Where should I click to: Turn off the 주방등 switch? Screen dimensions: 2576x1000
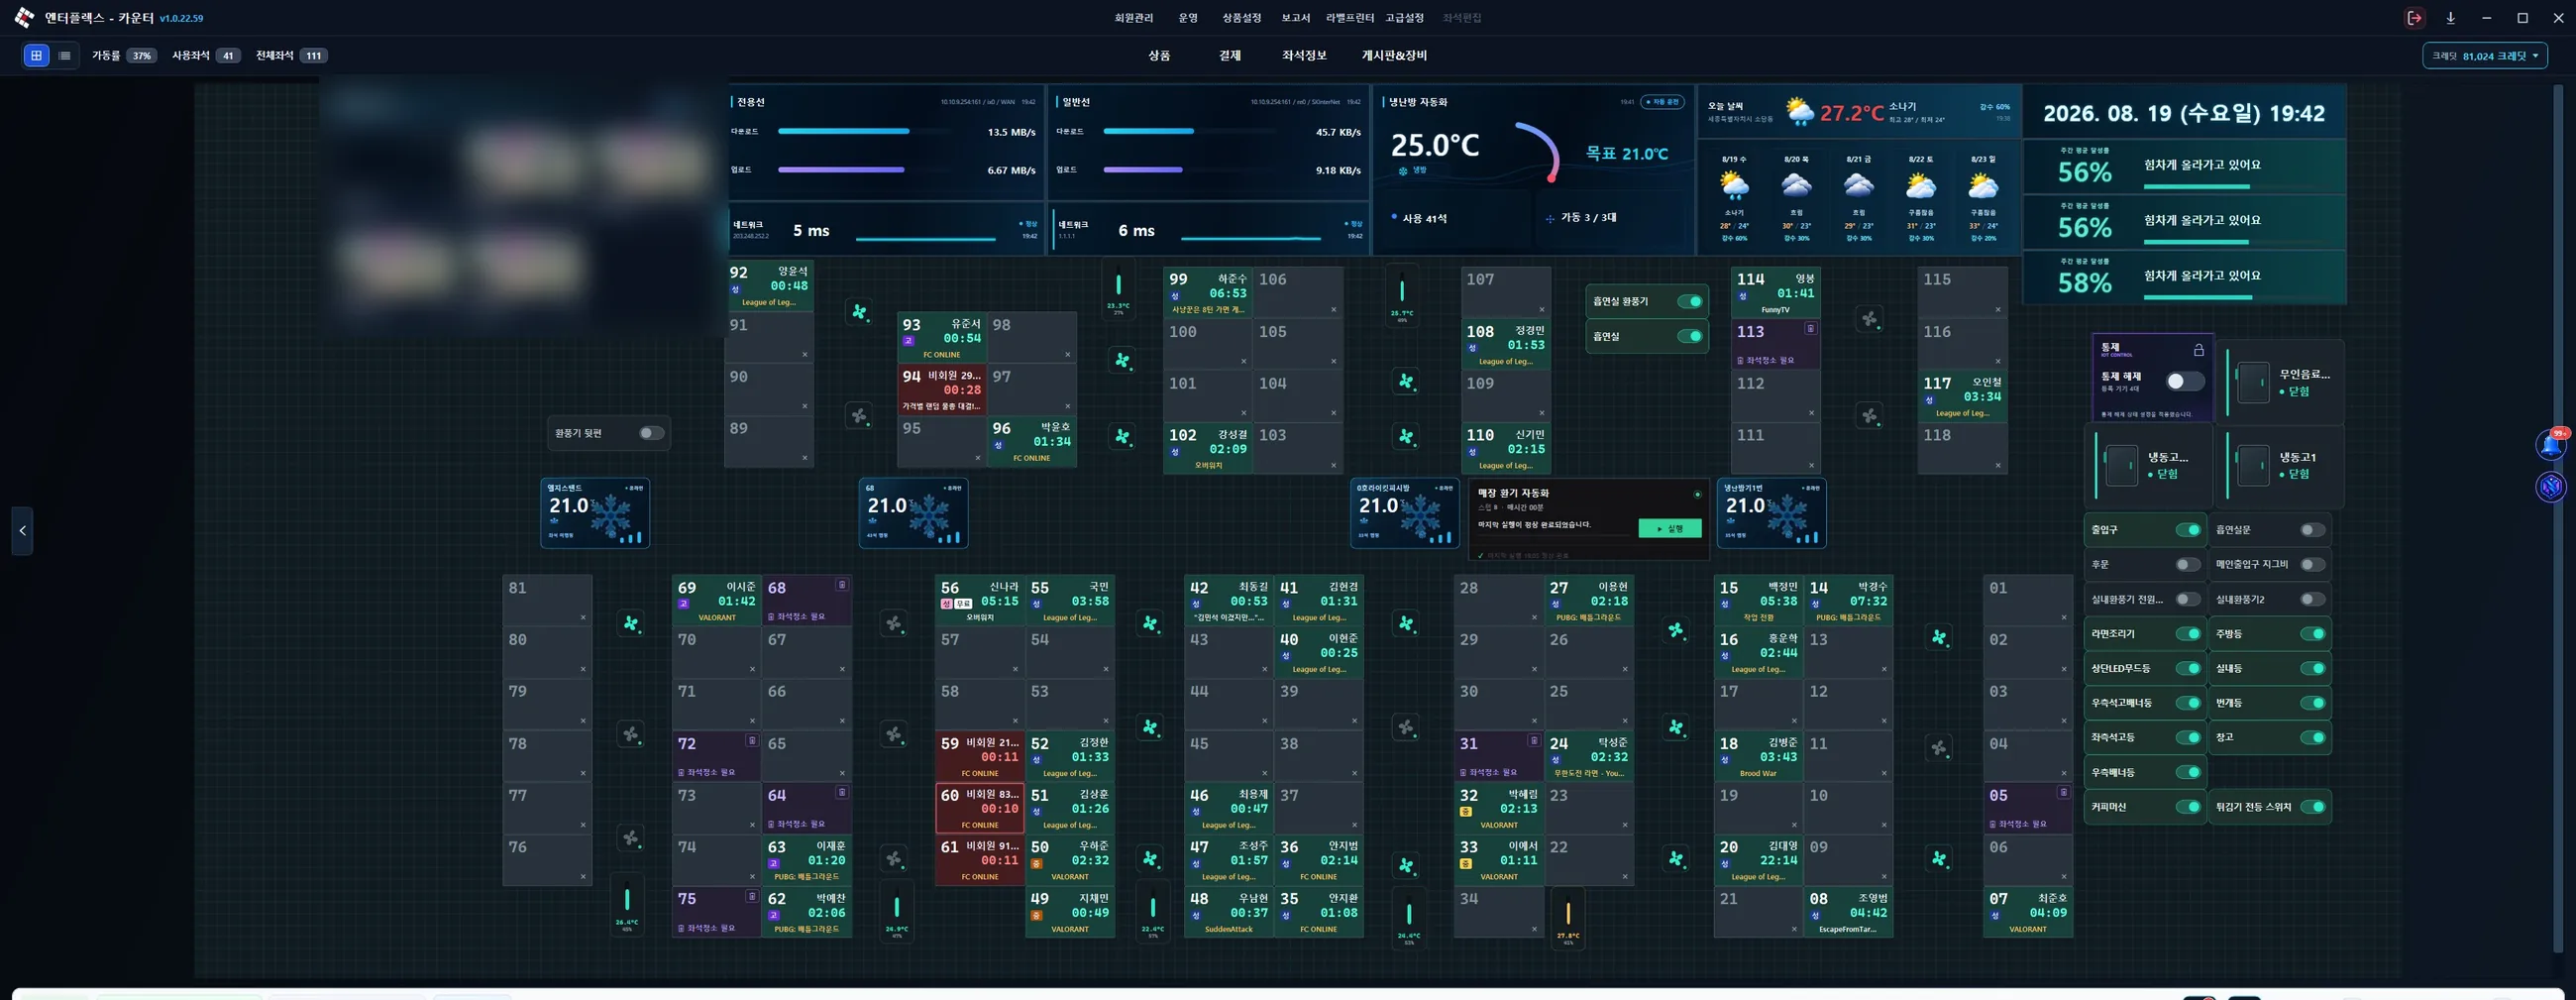click(x=2312, y=634)
